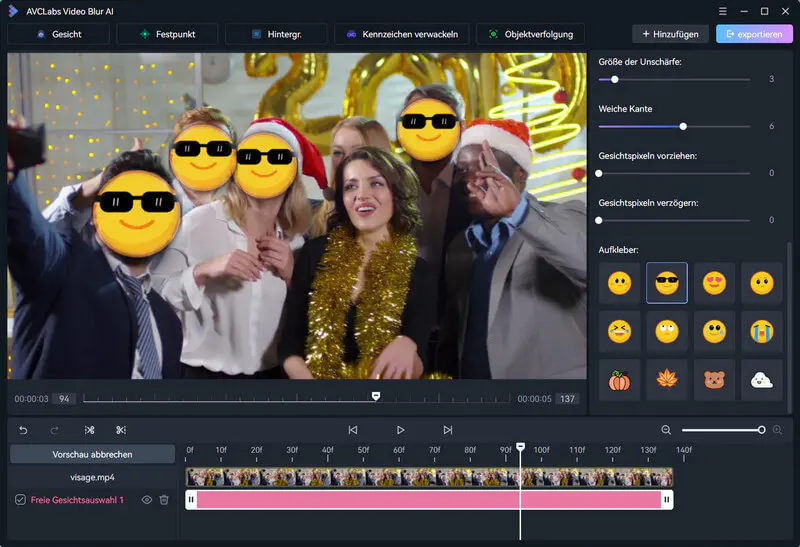Viewport: 800px width, 547px height.
Task: Open the hamburger menu in title bar
Action: 722,11
